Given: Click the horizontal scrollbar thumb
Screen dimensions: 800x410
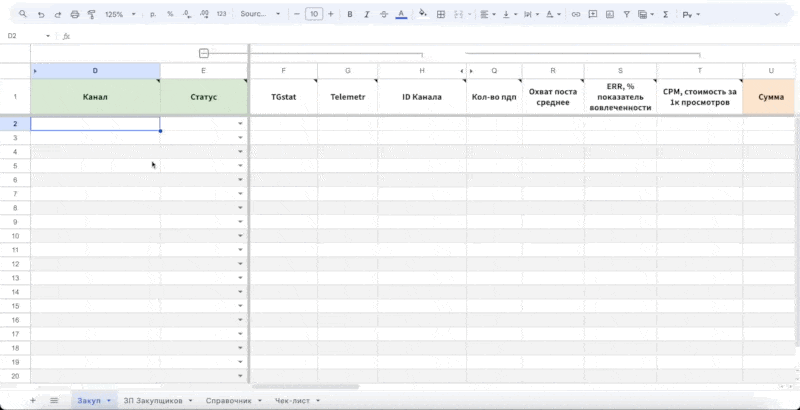Looking at the screenshot, I should tap(306, 387).
